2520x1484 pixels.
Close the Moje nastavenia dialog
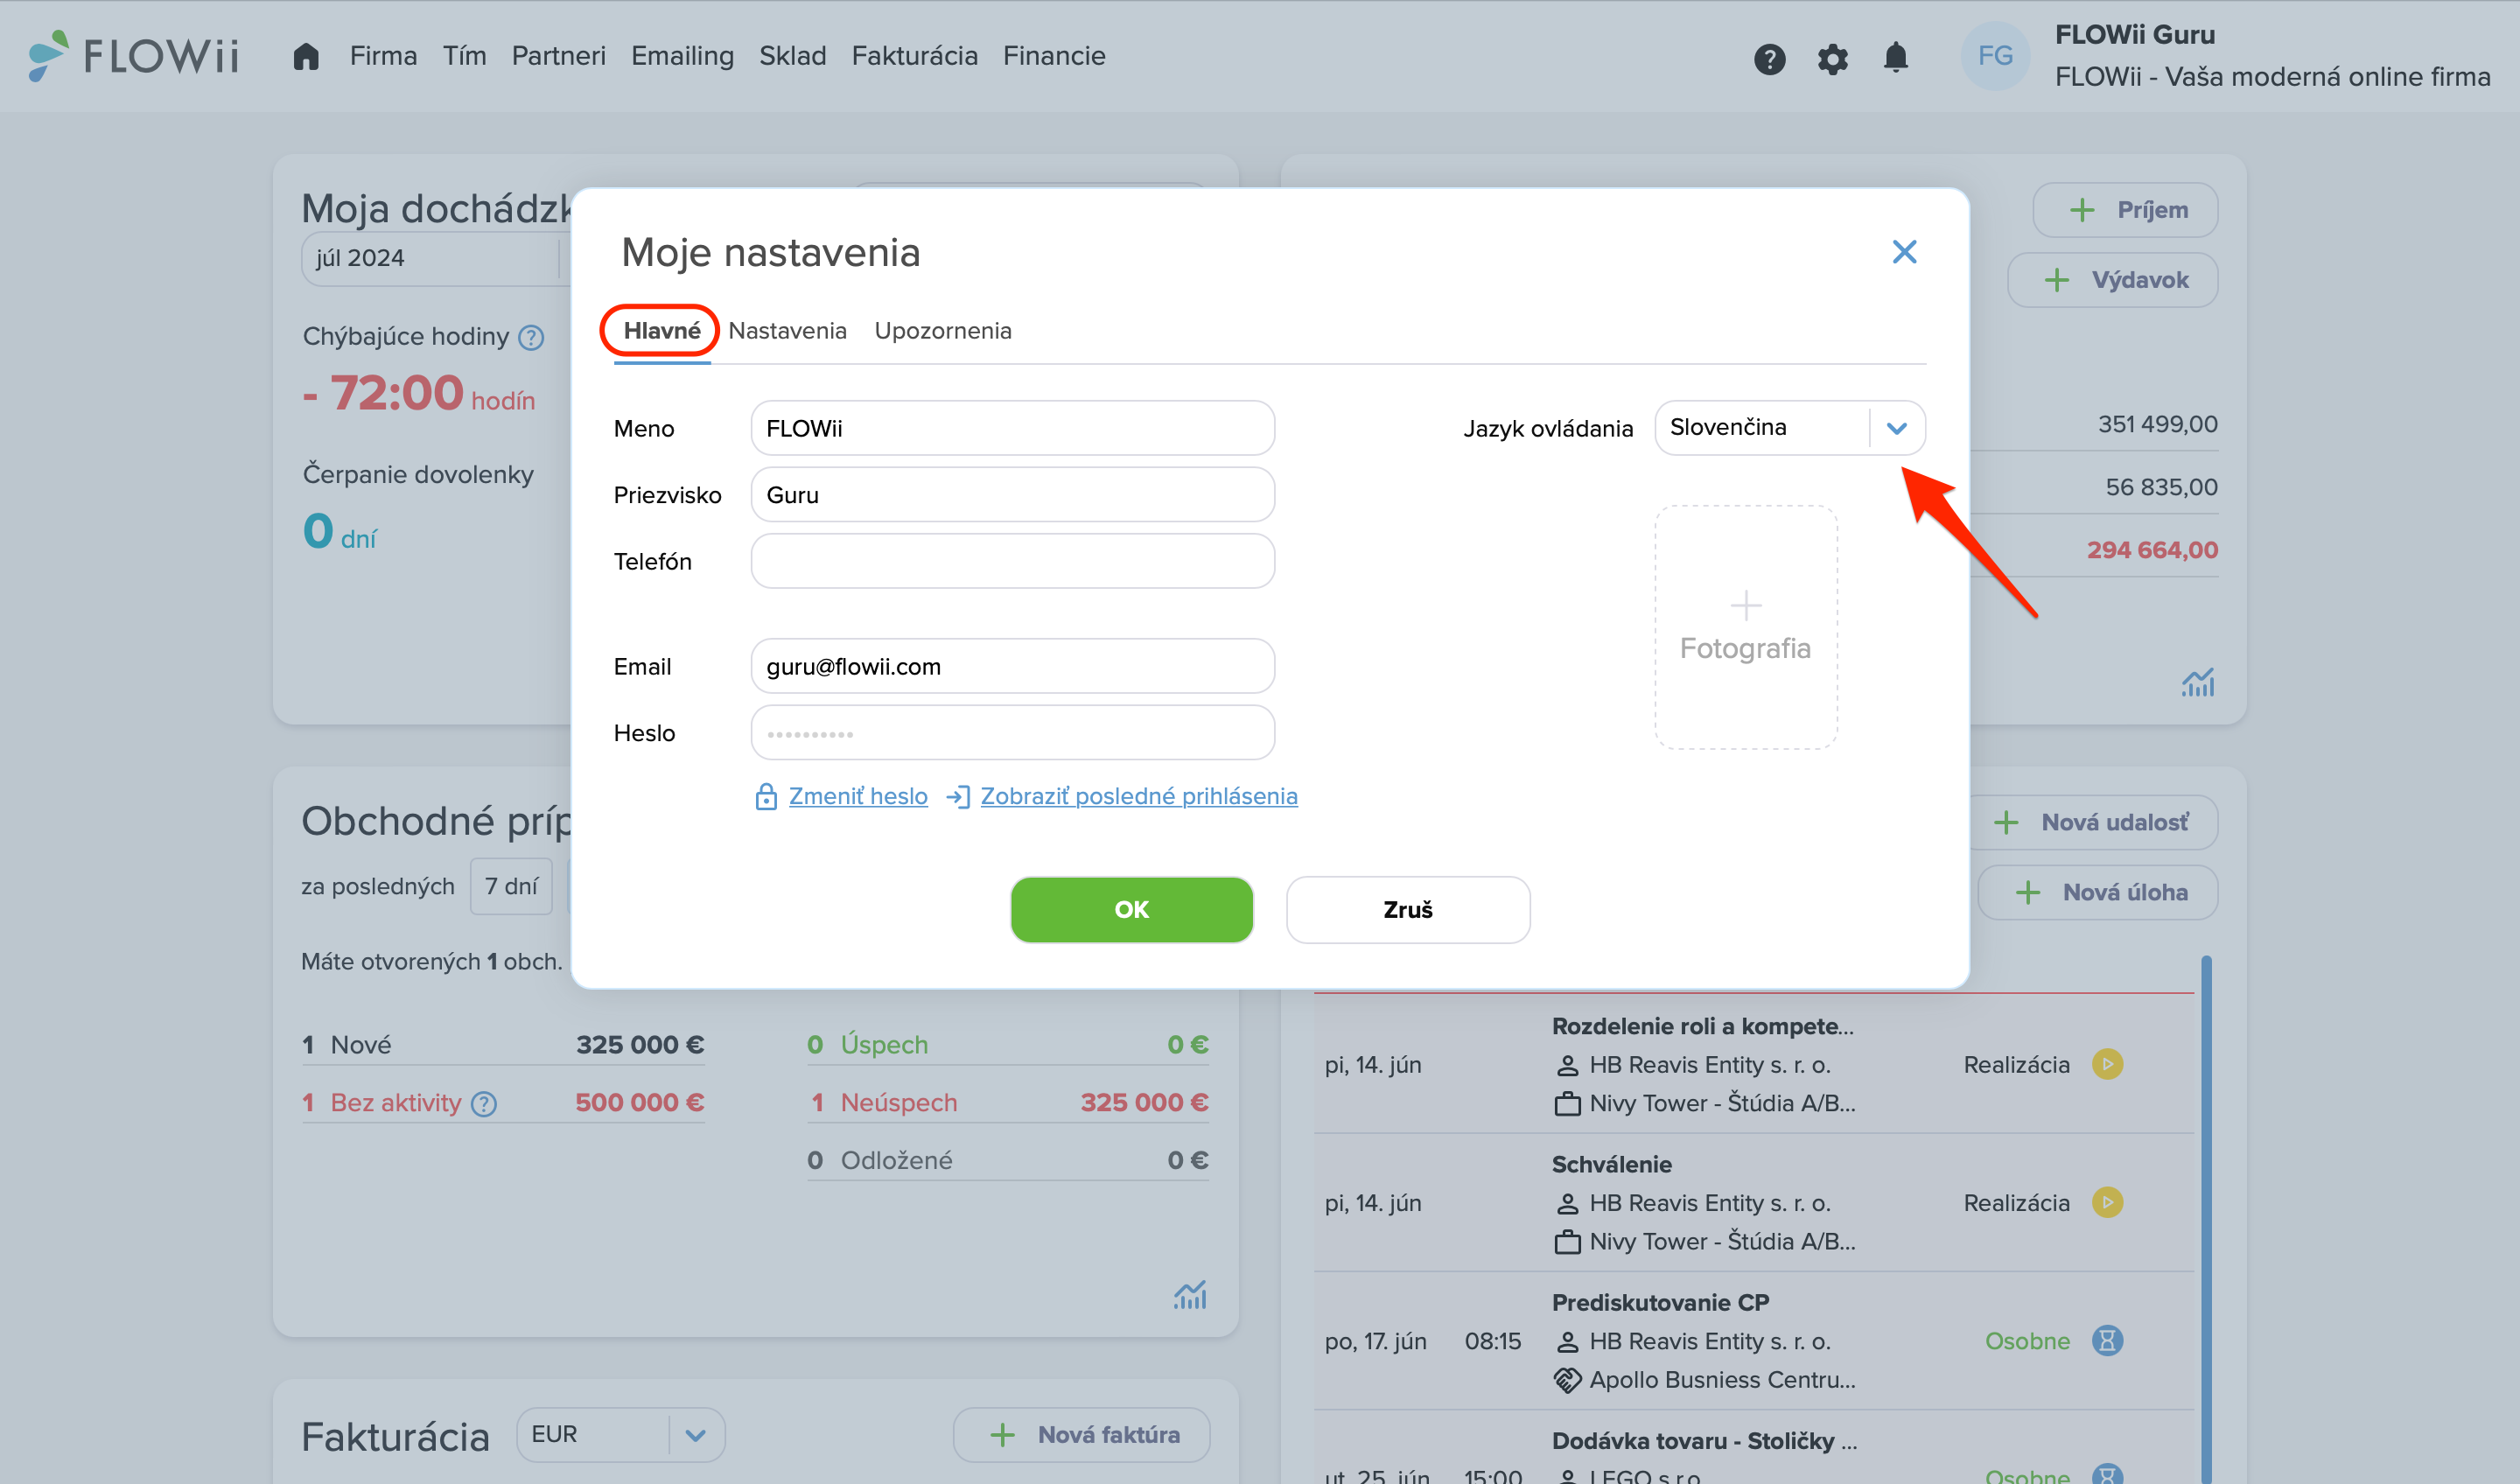tap(1904, 251)
